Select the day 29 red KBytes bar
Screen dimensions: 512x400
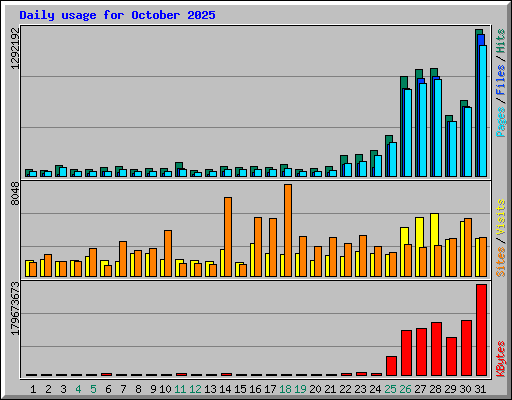point(451,357)
